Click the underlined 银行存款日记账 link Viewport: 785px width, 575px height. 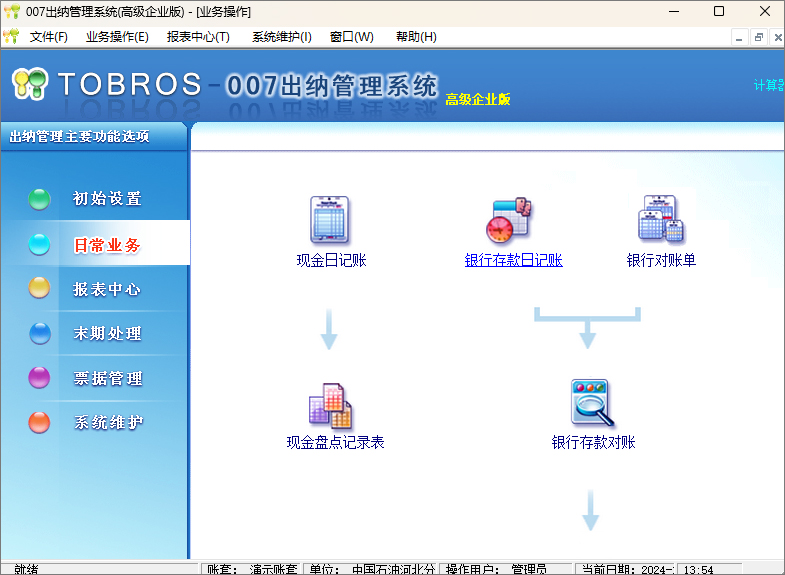pos(514,260)
